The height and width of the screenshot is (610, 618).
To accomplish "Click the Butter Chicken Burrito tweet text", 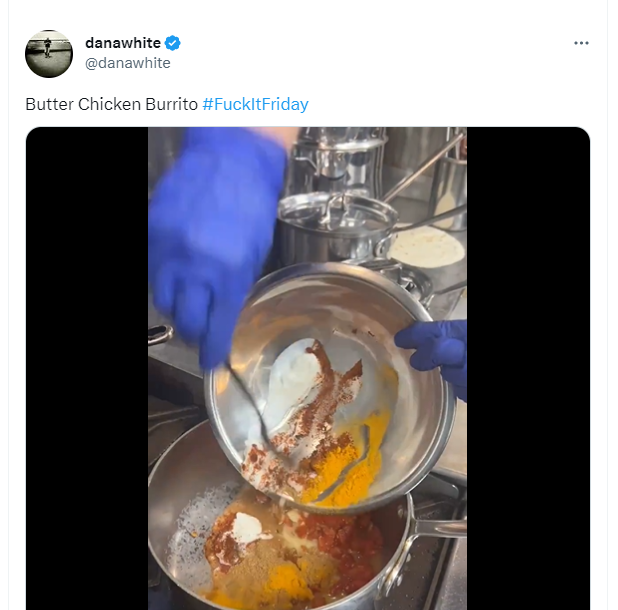I will (111, 104).
